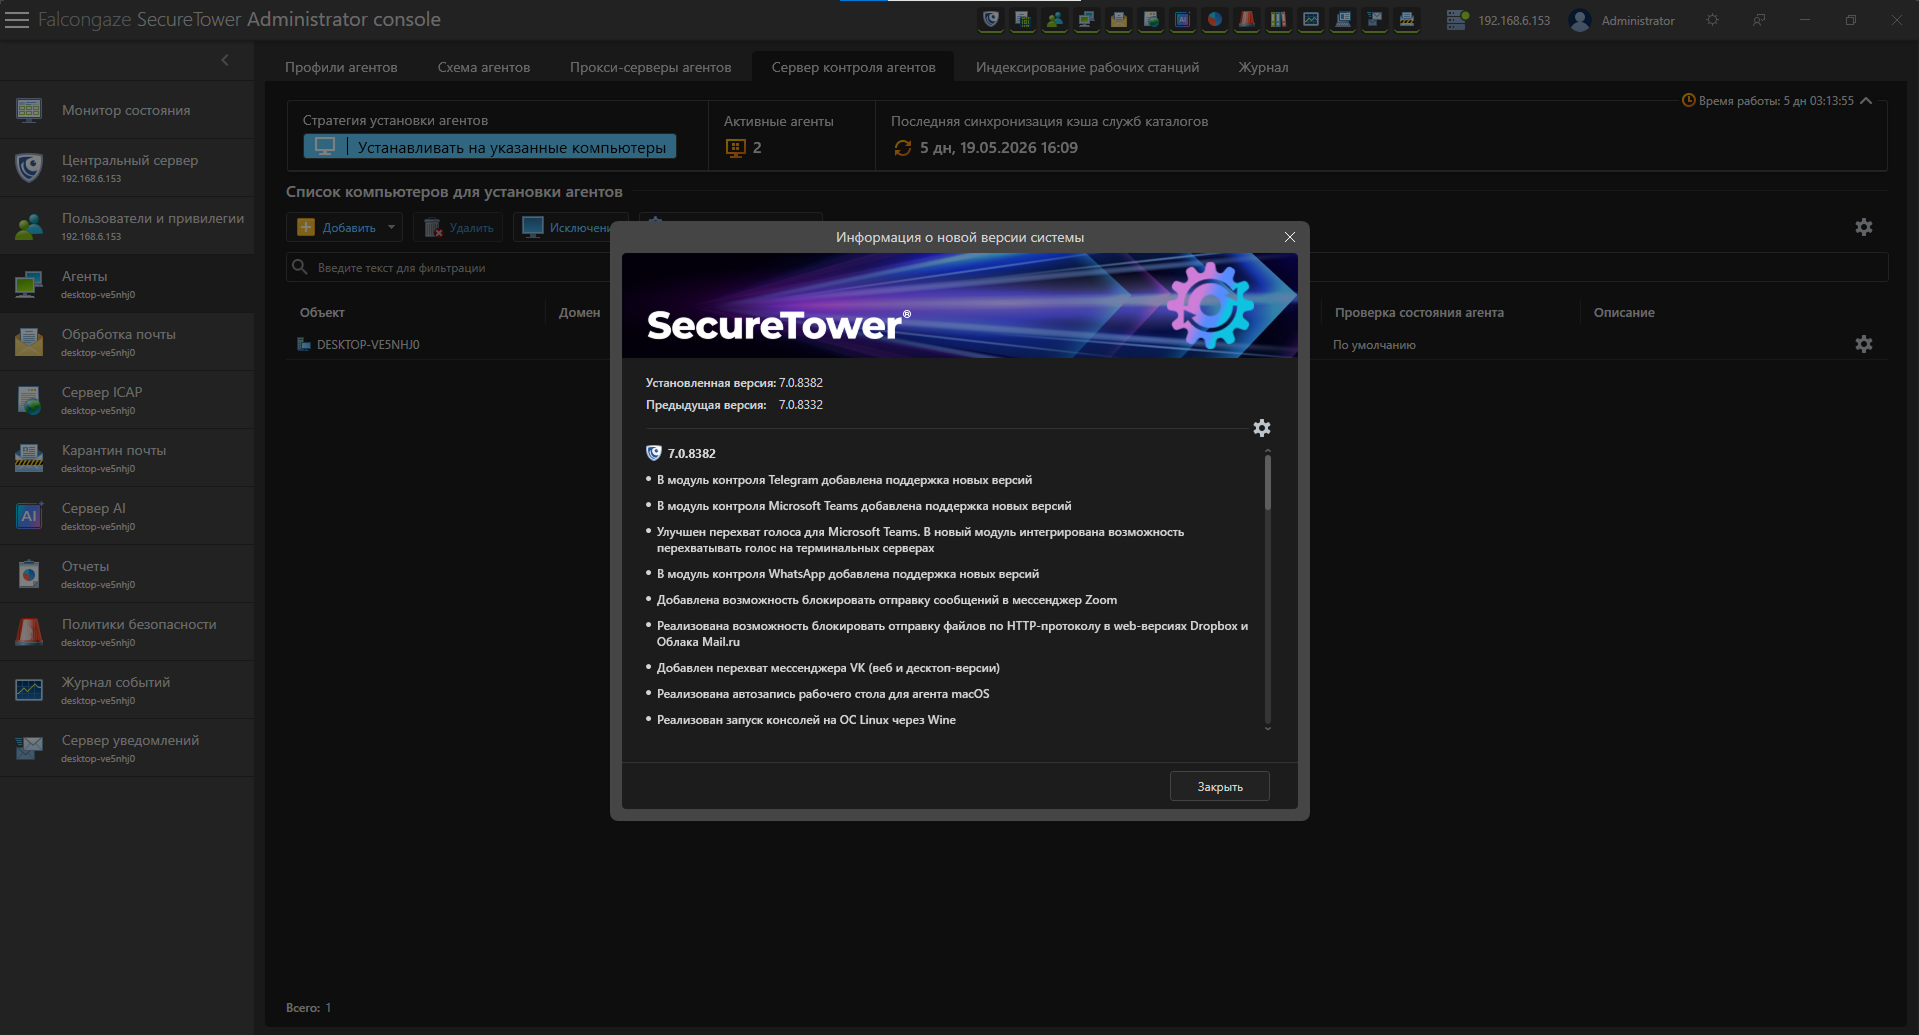Open Сервер AI in the sidebar
The image size is (1919, 1035).
(127, 516)
